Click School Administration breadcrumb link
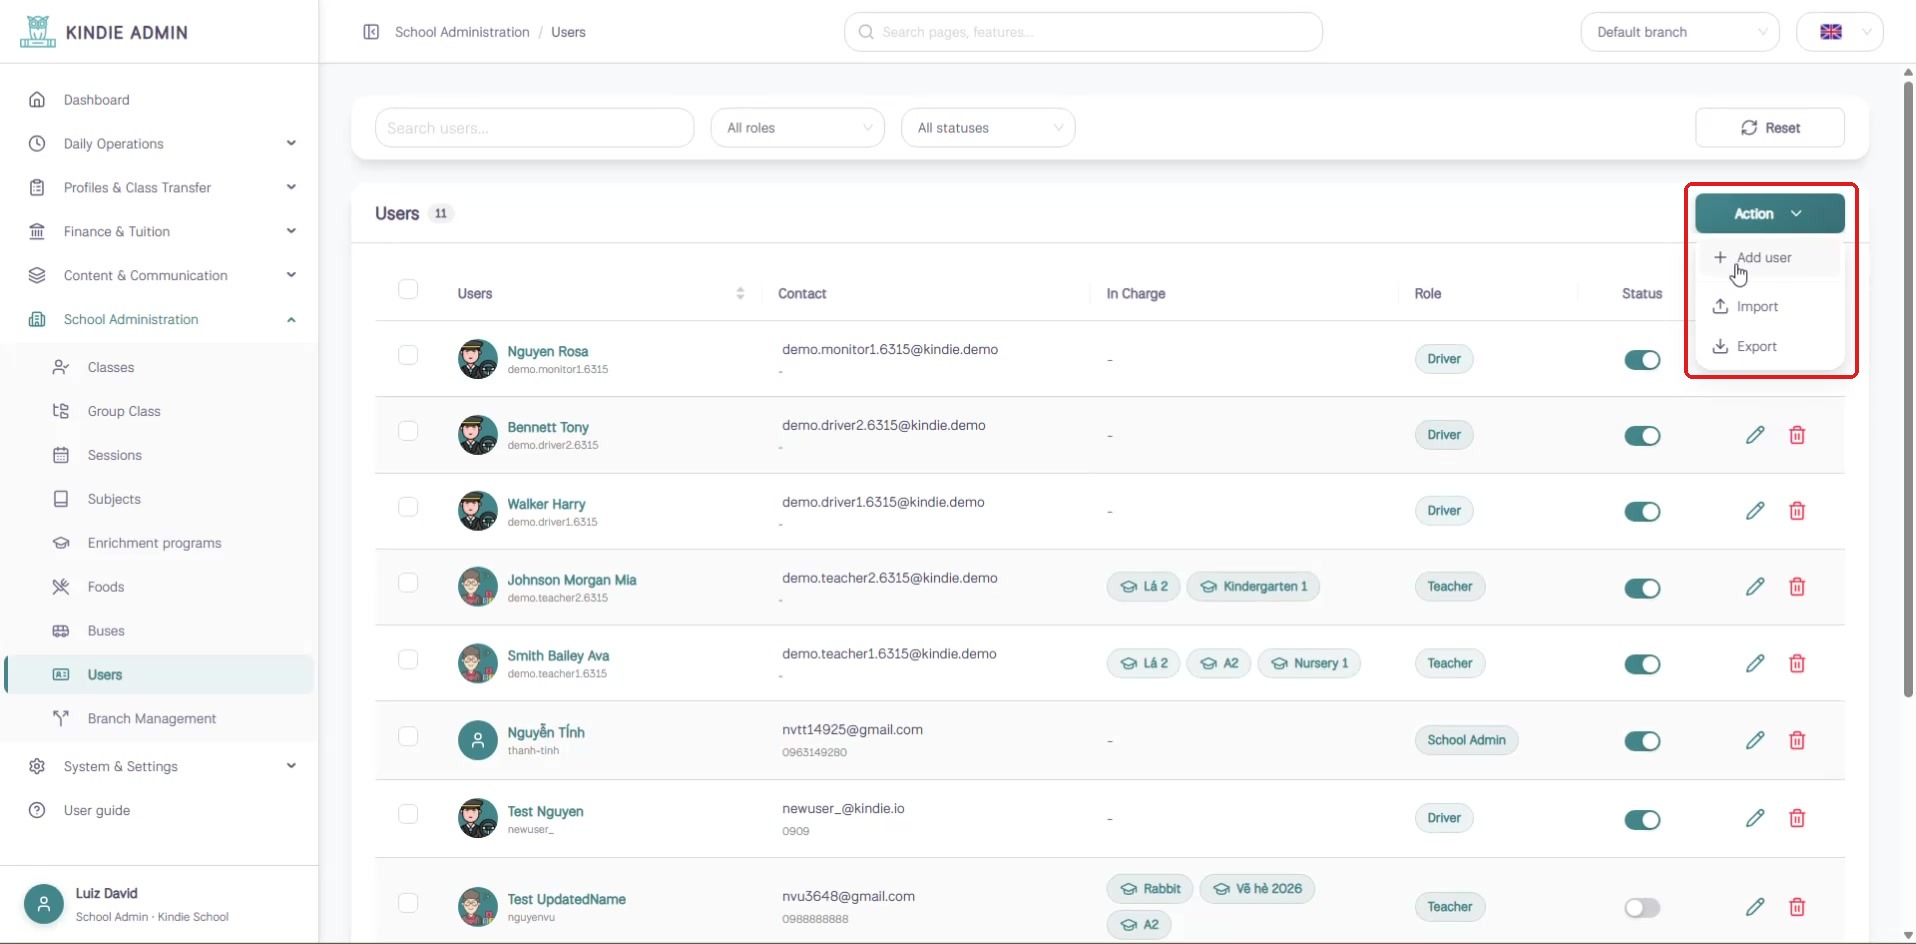This screenshot has width=1916, height=944. coord(462,32)
